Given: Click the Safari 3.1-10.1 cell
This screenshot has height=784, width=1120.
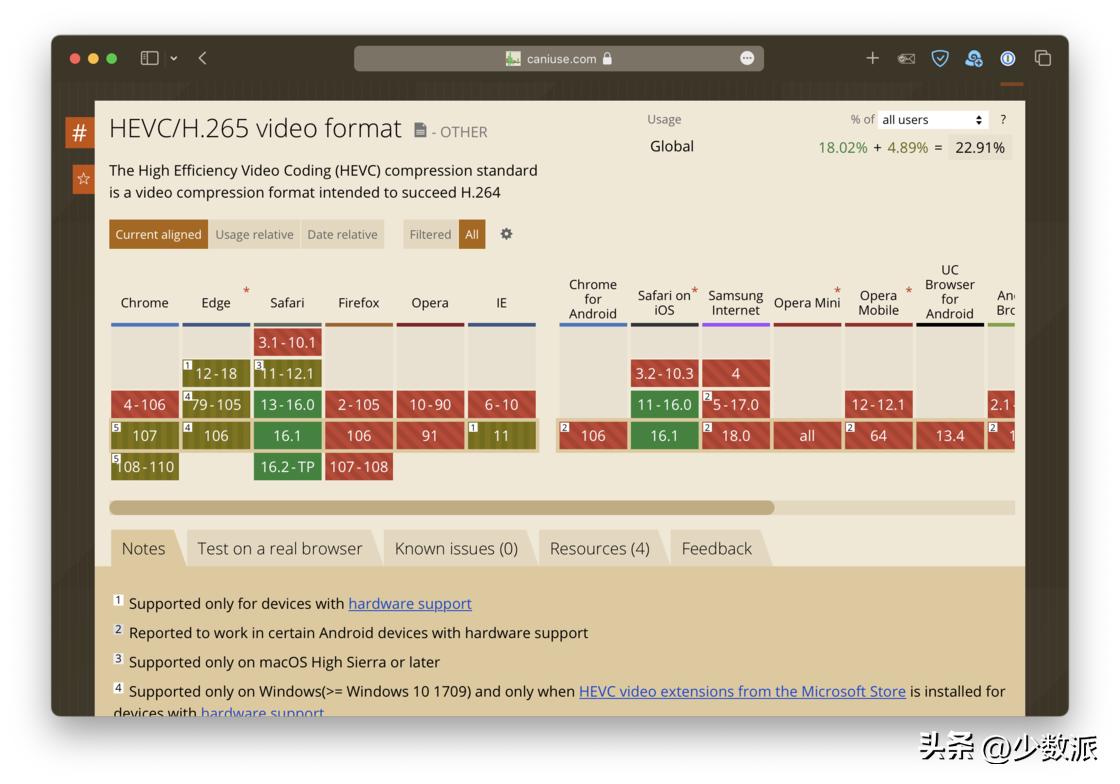Looking at the screenshot, I should pos(287,342).
